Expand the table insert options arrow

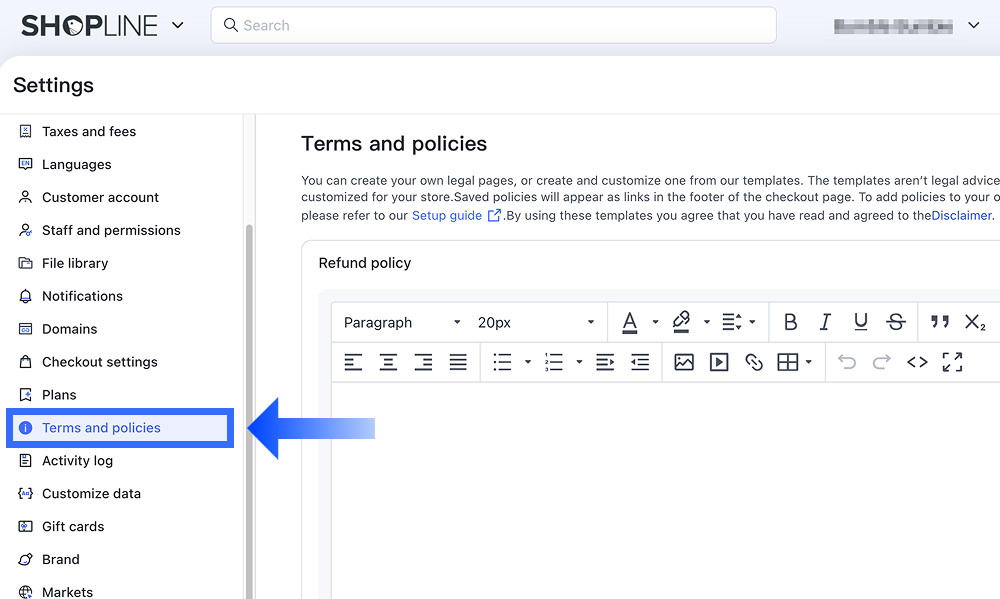pyautogui.click(x=809, y=362)
